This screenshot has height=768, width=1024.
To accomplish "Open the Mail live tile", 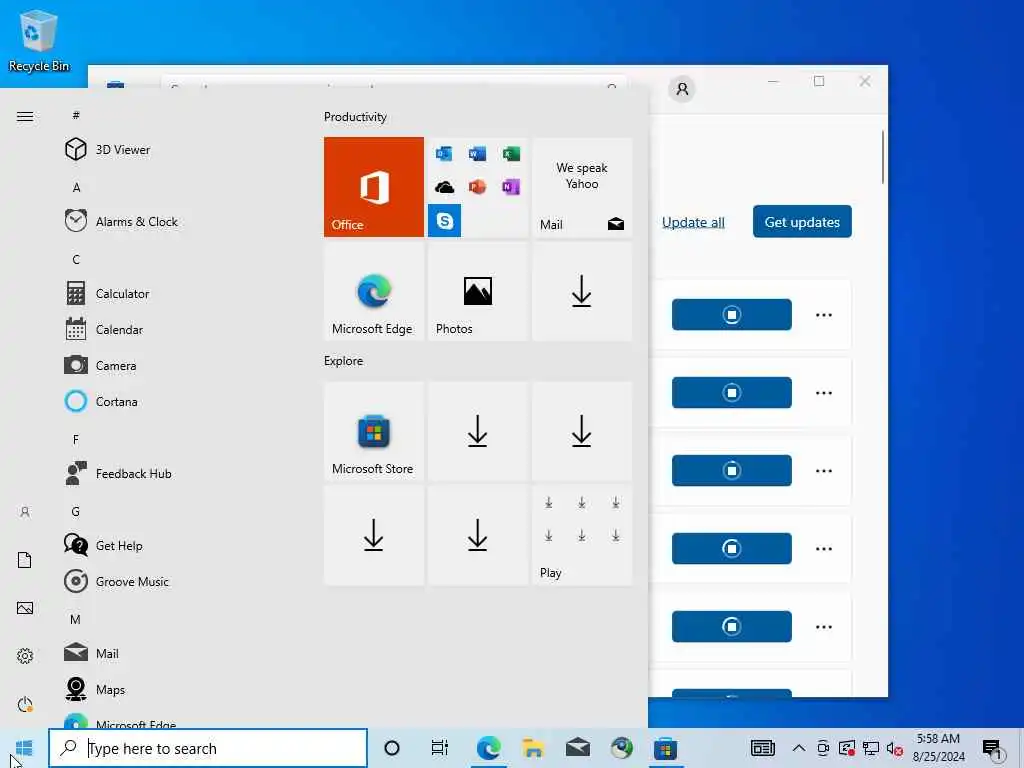I will [582, 187].
